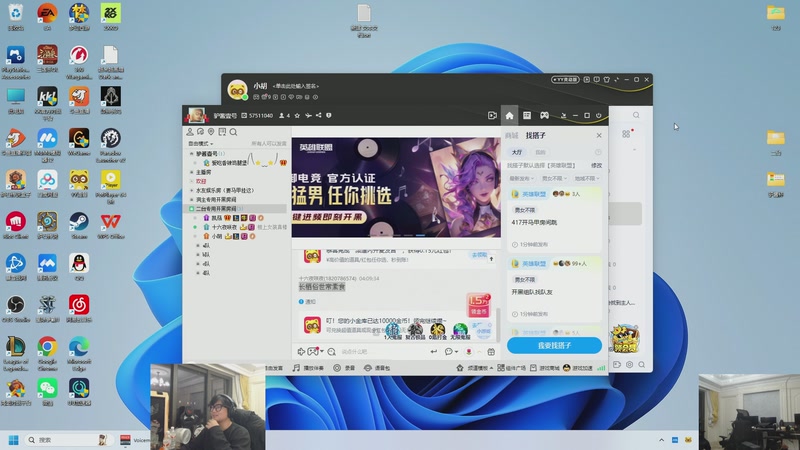The image size is (800, 450).
Task: Open the gender filter dropdown in partner panel
Action: 554,179
